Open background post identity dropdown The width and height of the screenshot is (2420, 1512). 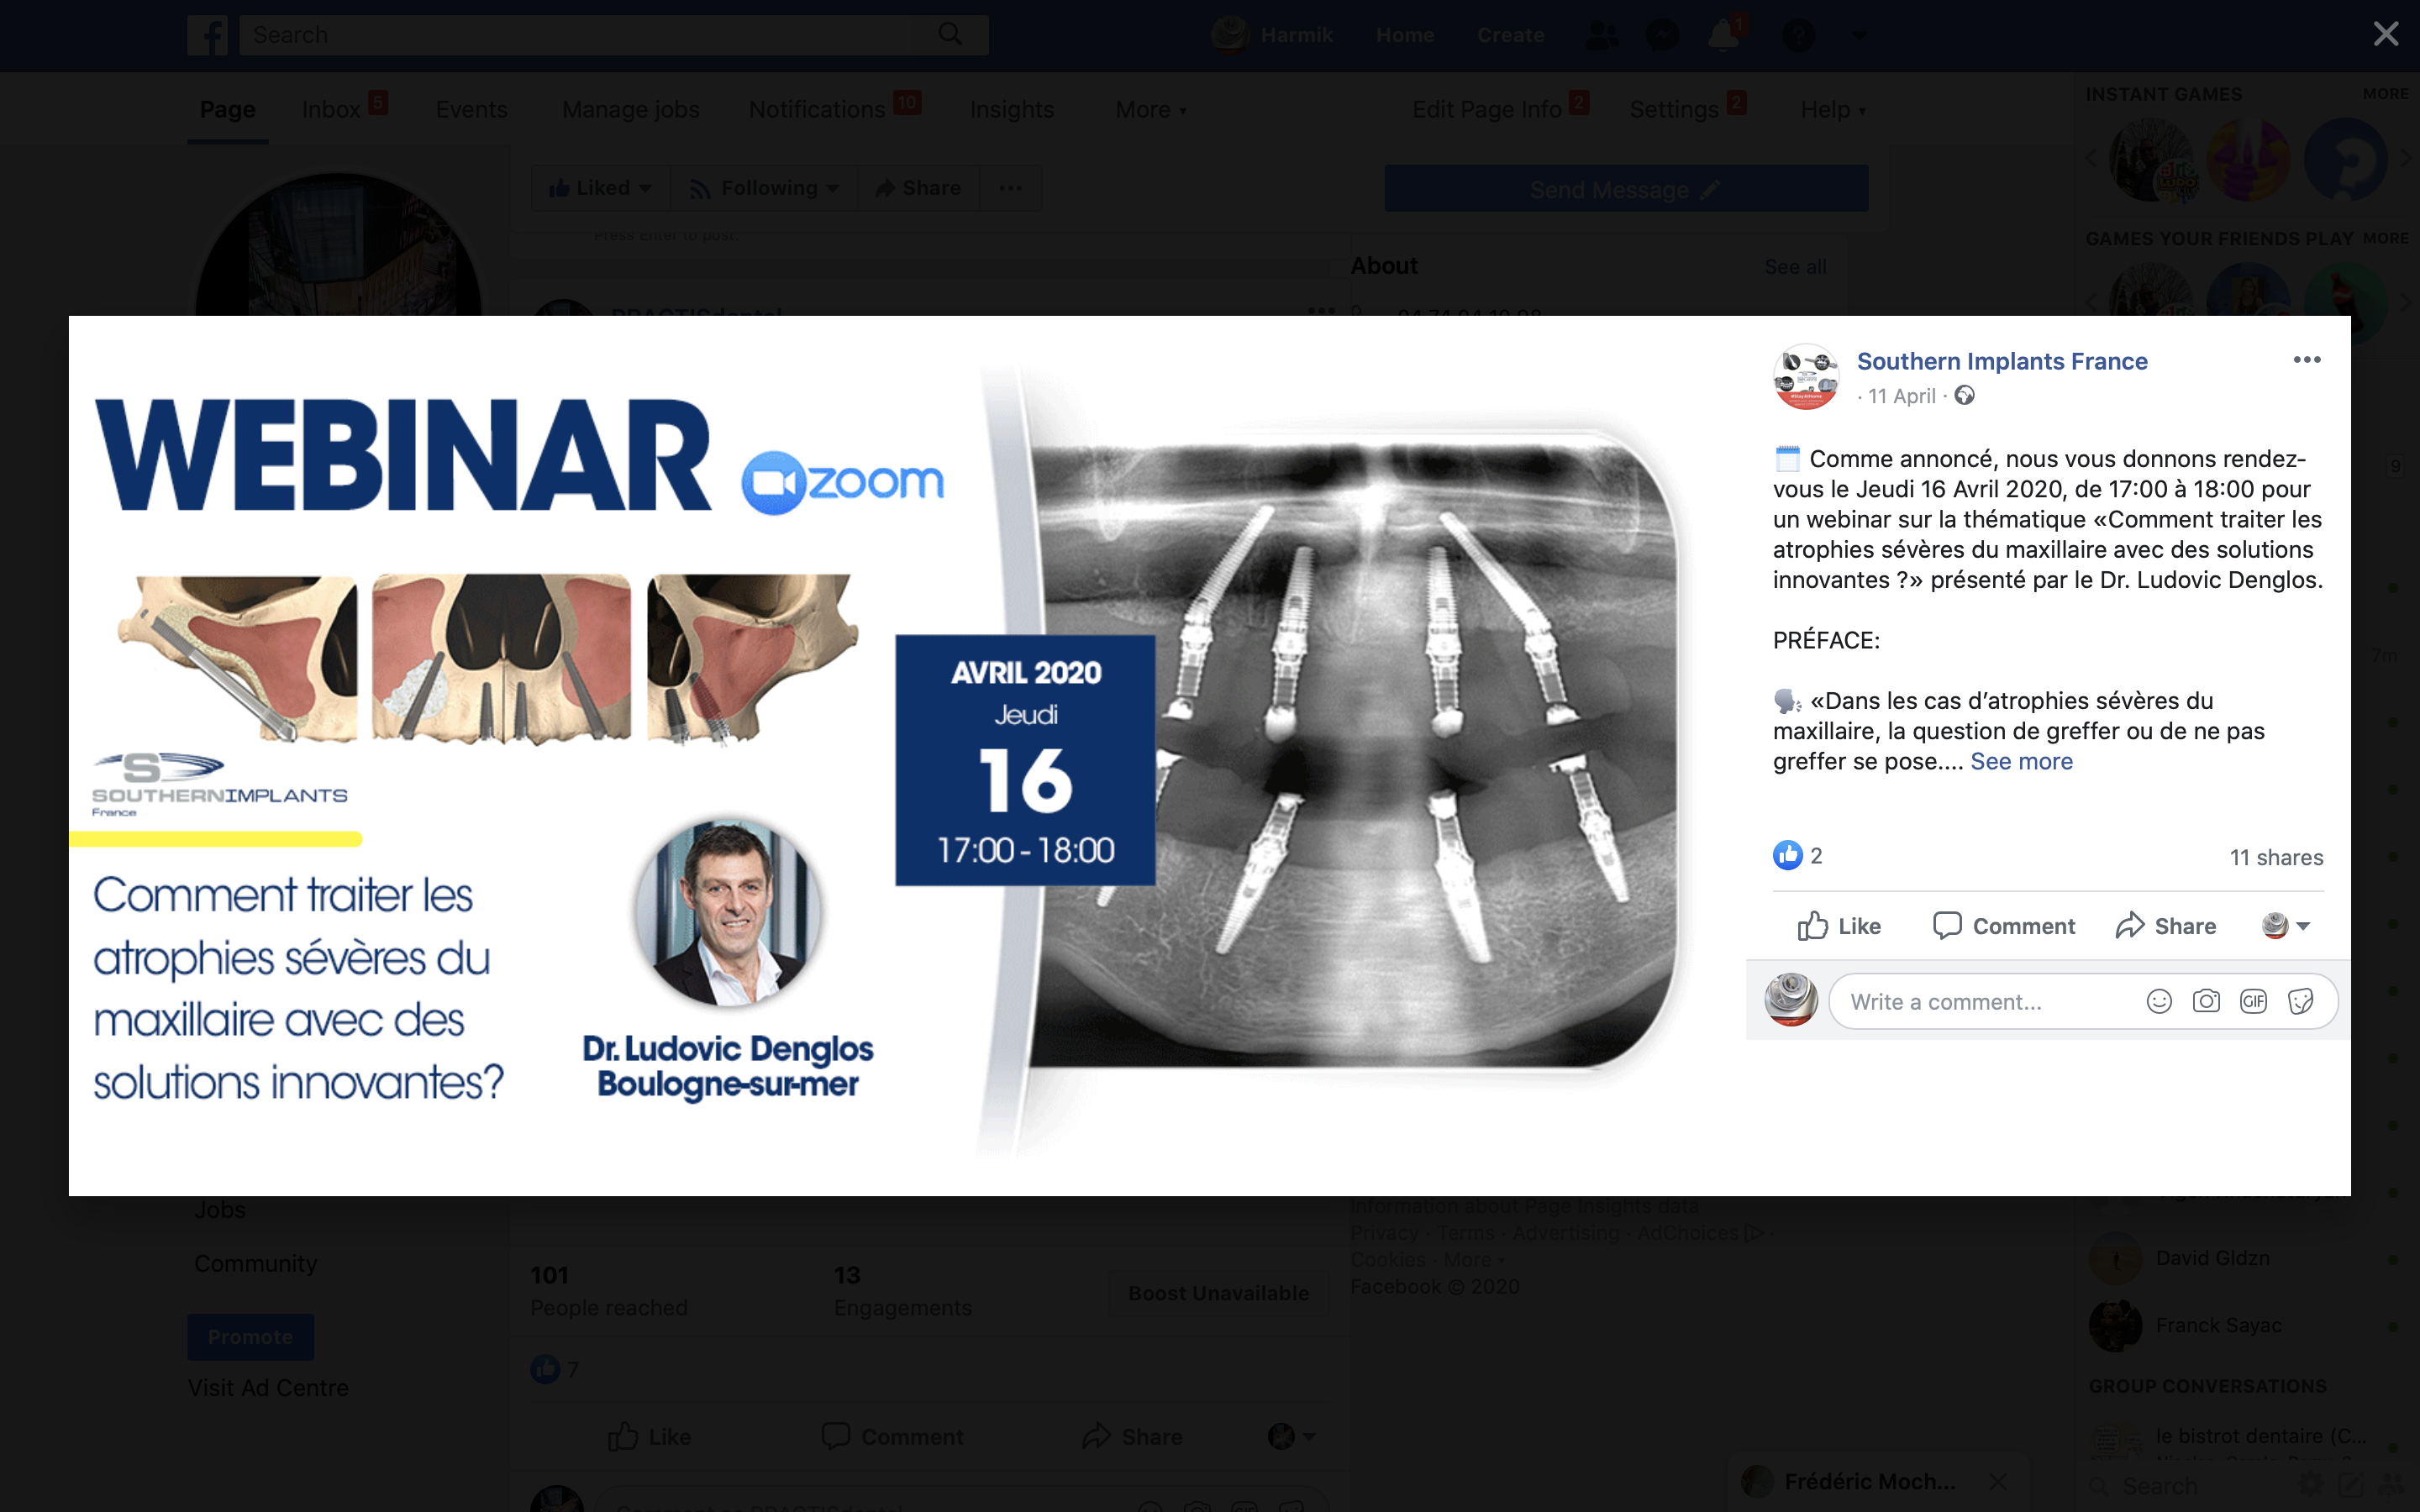click(1291, 1437)
